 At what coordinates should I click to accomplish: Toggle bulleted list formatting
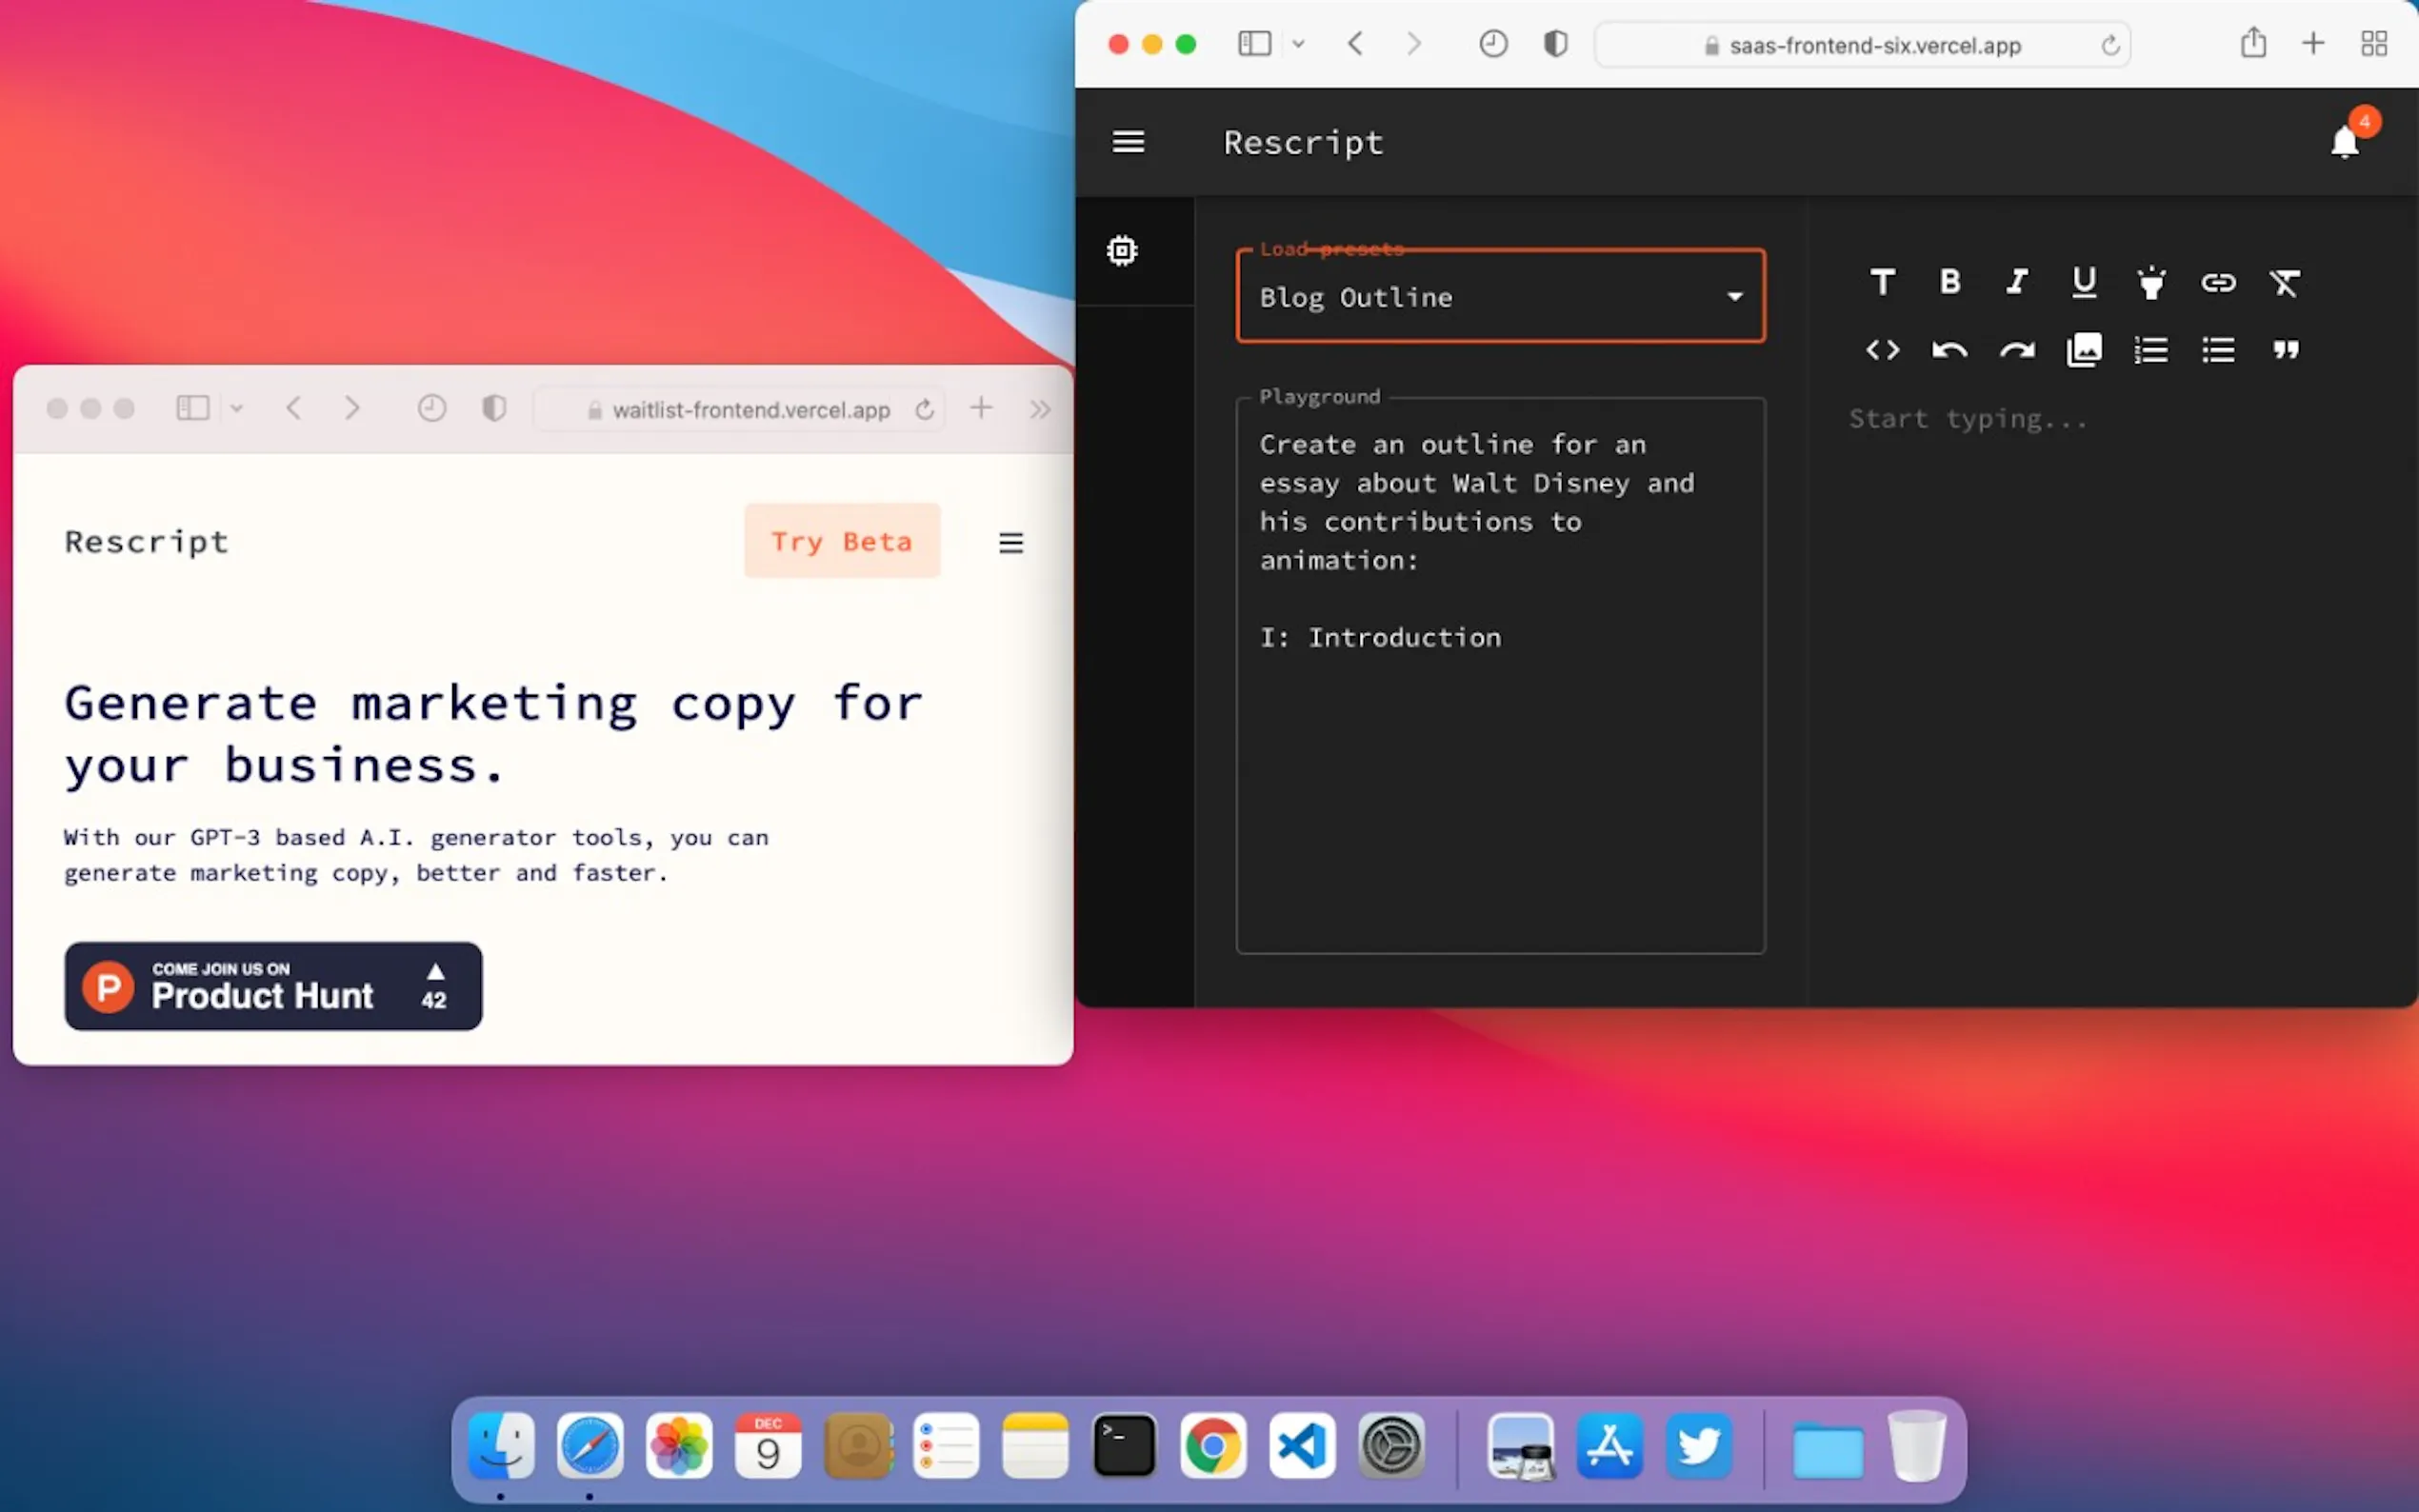pos(2218,350)
